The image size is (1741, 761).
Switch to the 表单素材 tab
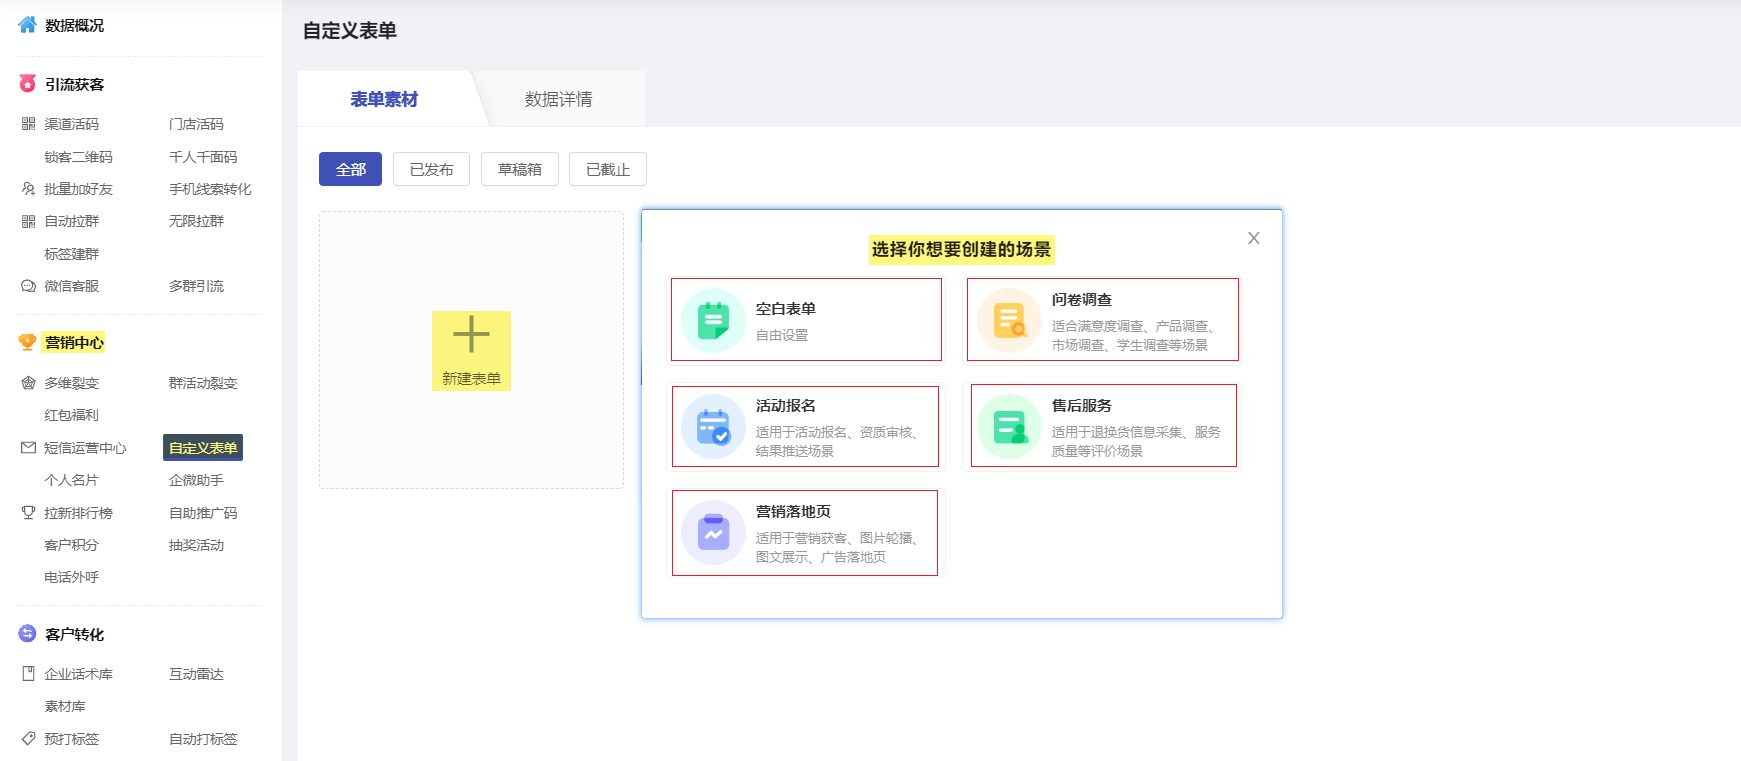(x=384, y=99)
